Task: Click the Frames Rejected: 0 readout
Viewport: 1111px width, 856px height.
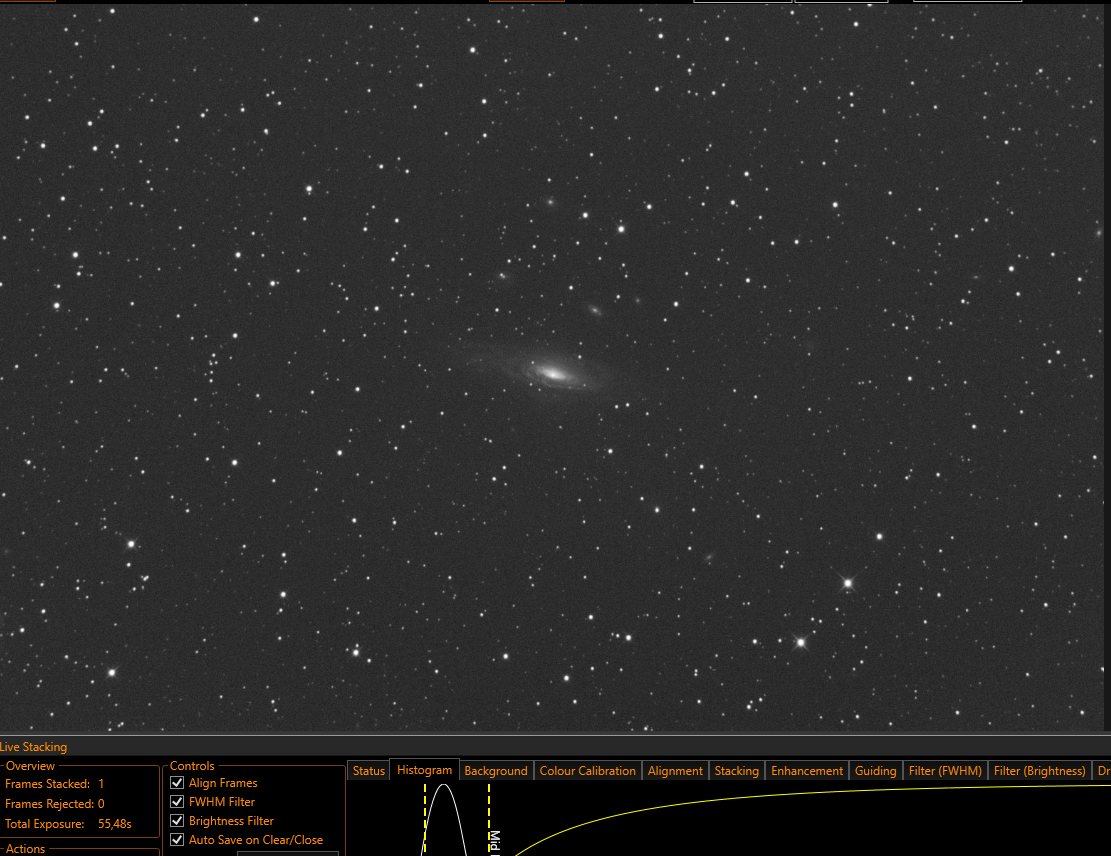Action: [55, 804]
